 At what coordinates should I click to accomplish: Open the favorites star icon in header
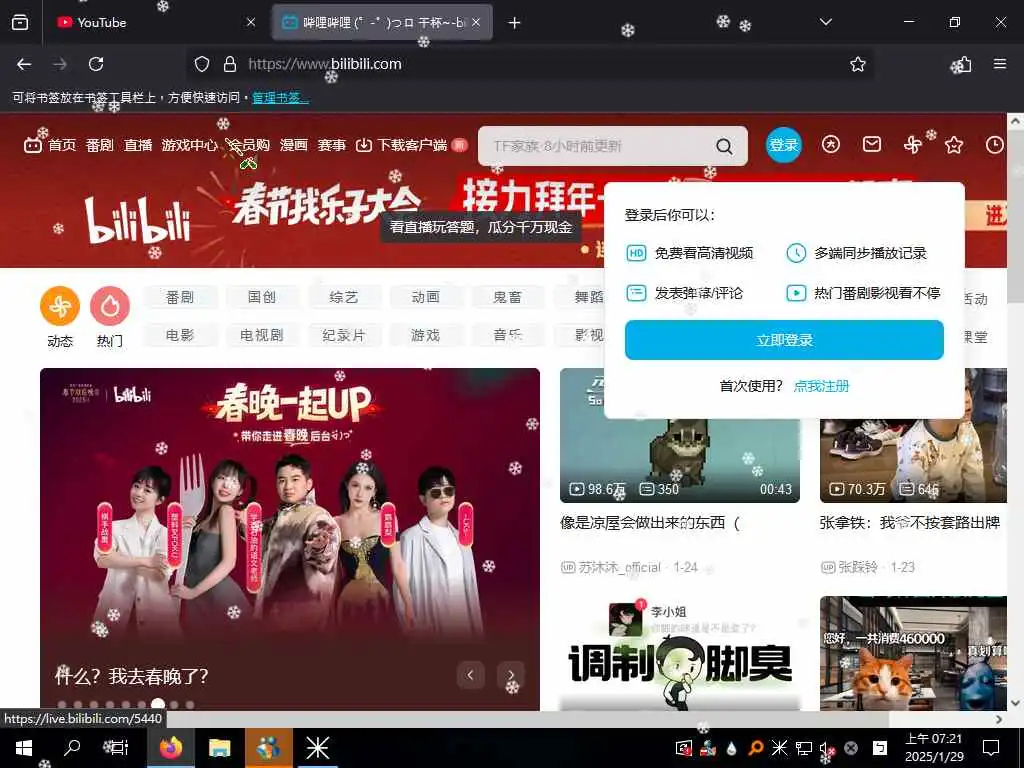[x=953, y=144]
